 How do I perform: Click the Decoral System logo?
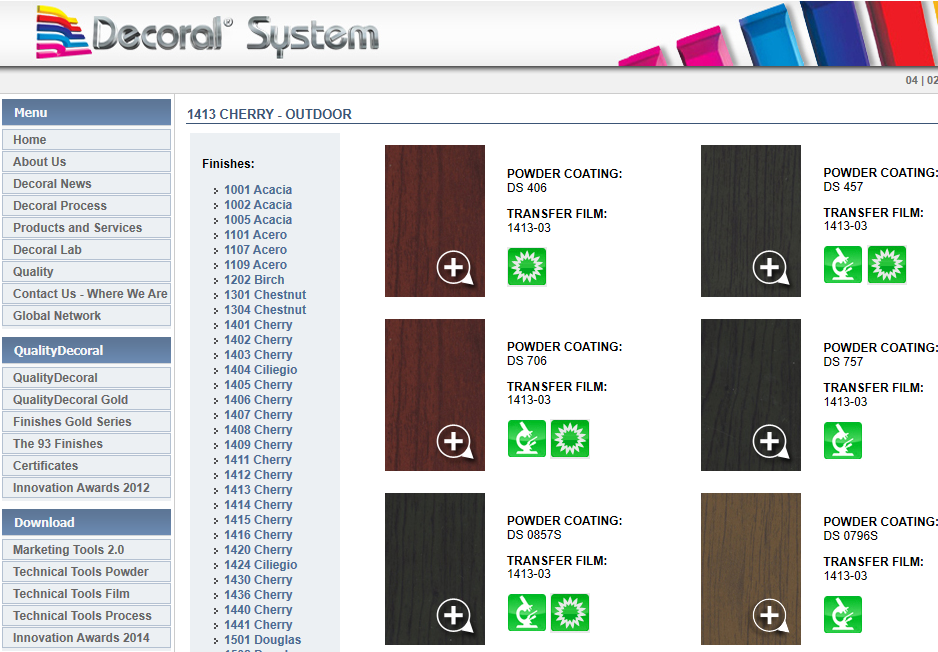pos(208,33)
